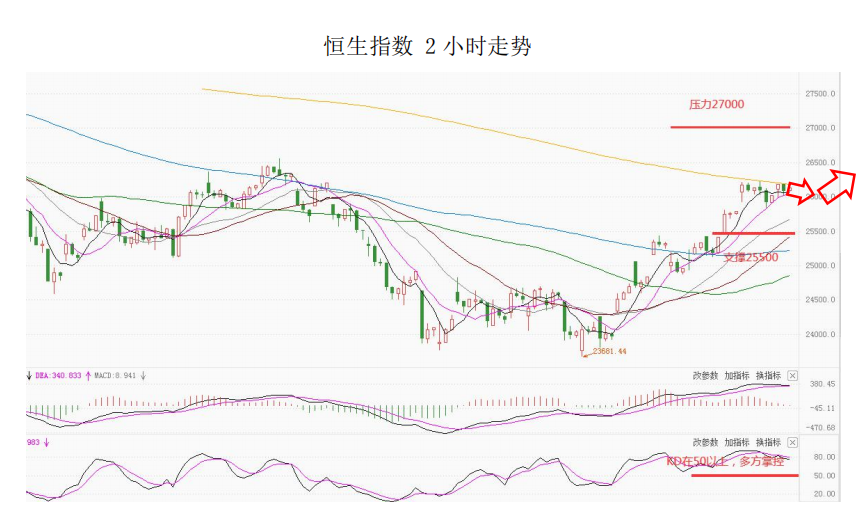Close the KD indicator panel

point(792,441)
